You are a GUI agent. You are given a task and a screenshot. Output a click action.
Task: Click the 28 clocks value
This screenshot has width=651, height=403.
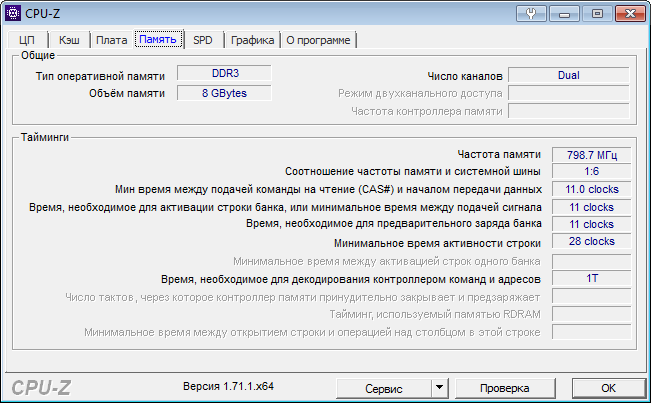pyautogui.click(x=592, y=241)
